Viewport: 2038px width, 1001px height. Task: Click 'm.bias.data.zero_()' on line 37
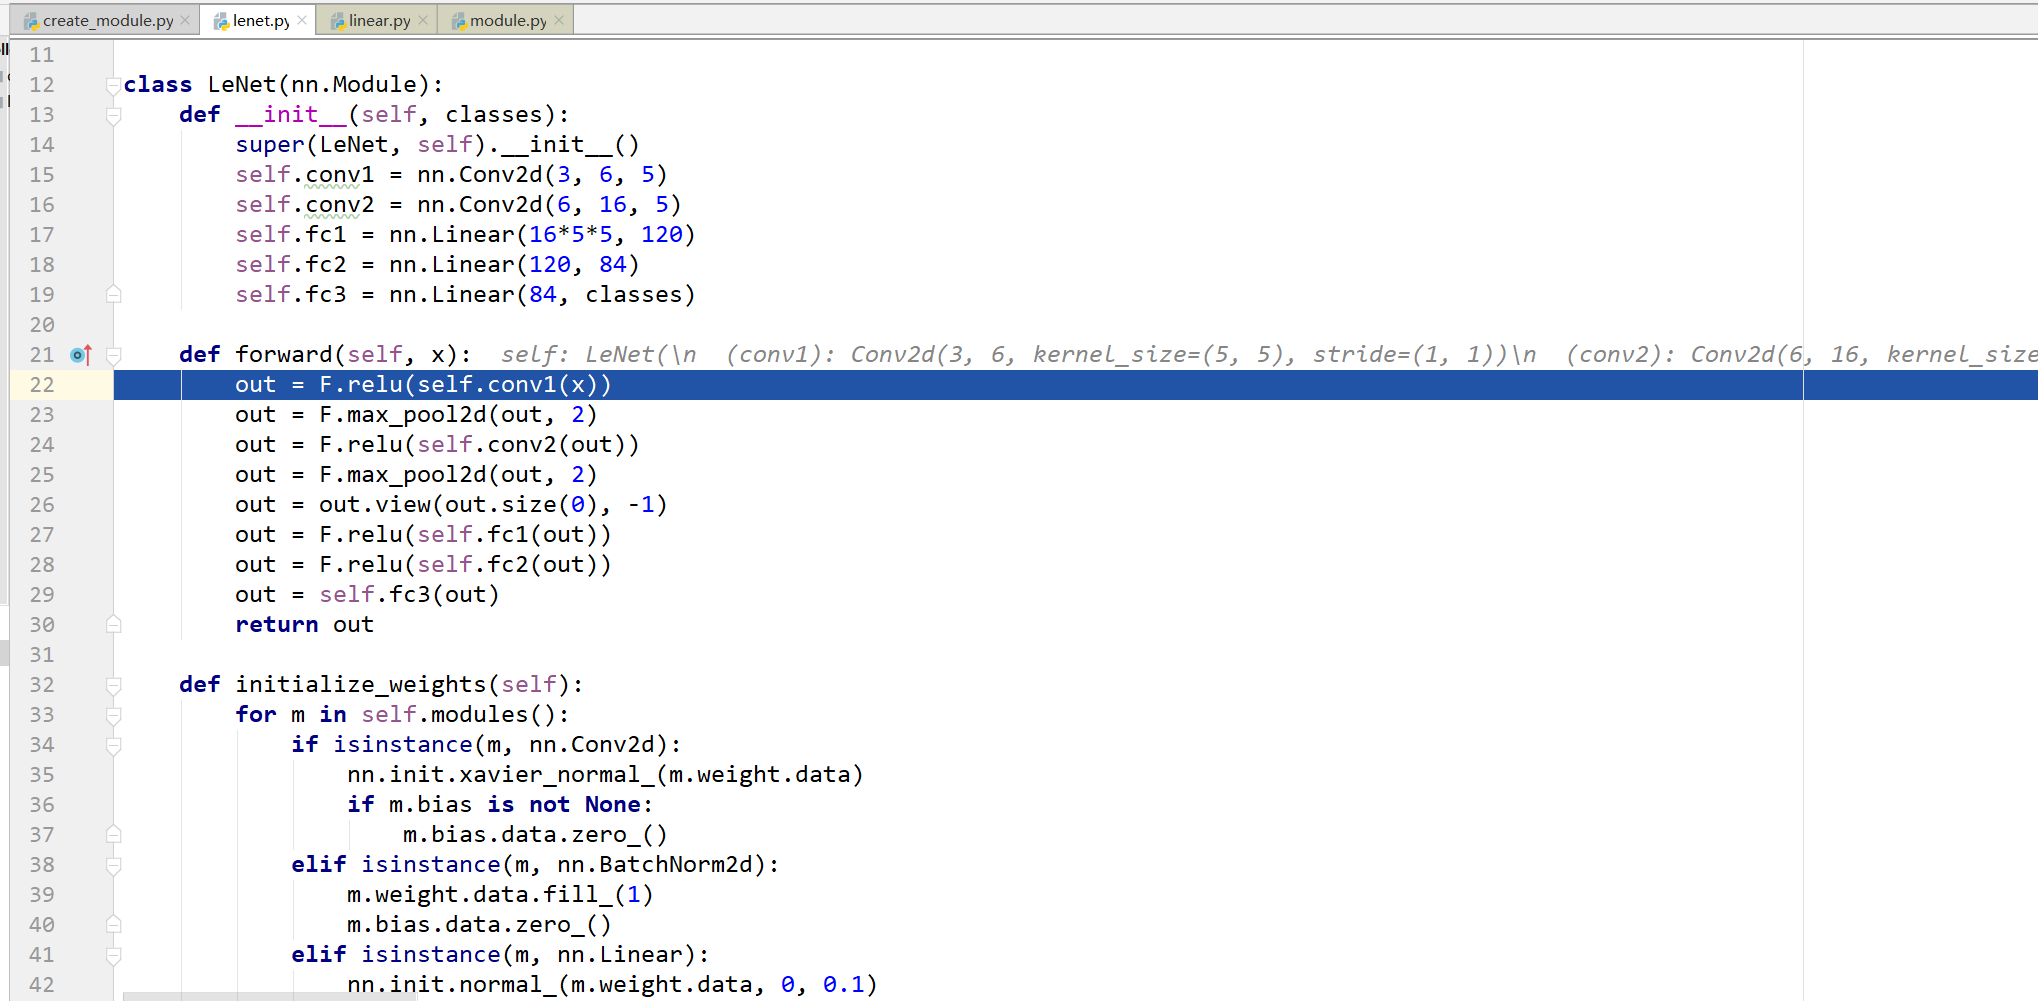(x=535, y=835)
